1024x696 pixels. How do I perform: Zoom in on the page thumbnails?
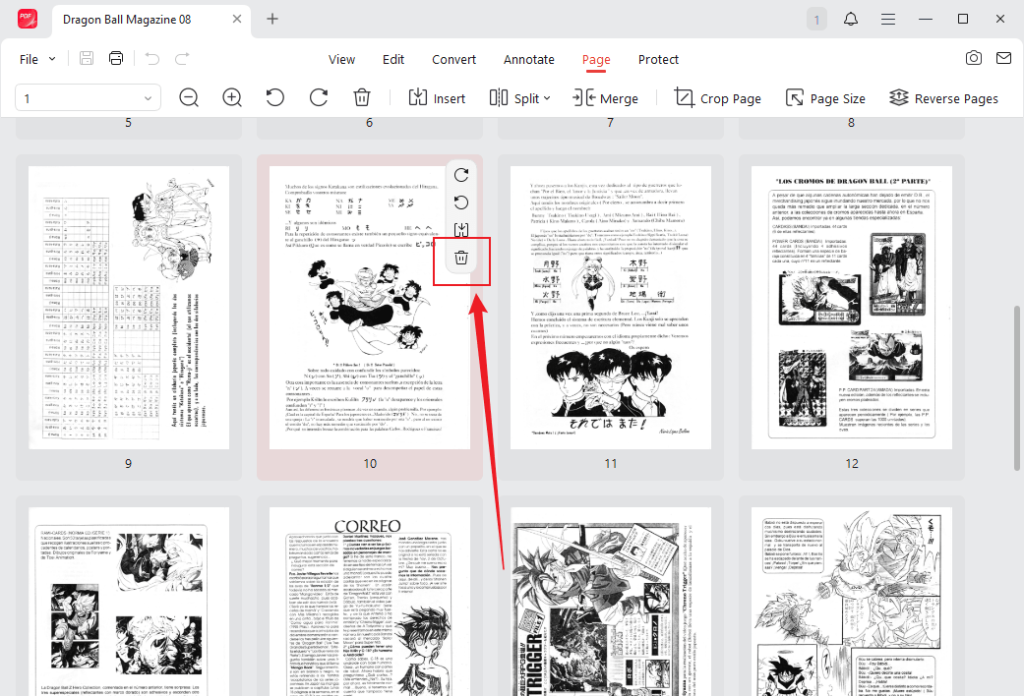coord(231,98)
